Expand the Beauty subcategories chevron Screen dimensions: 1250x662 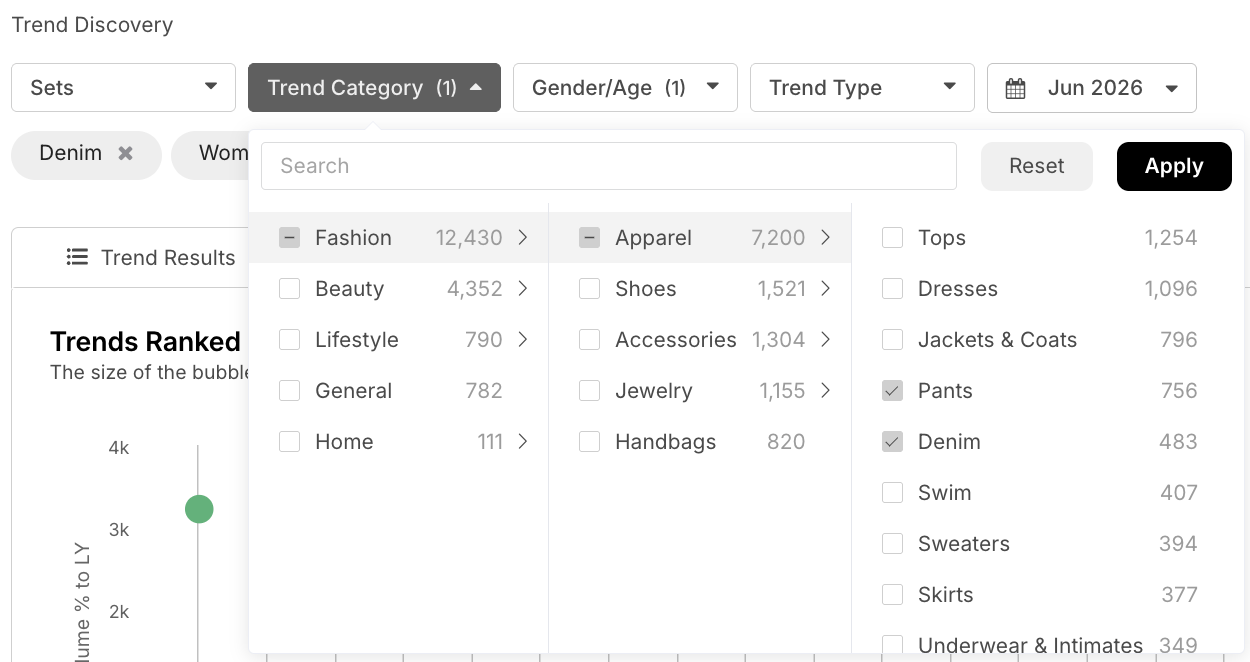pyautogui.click(x=523, y=289)
